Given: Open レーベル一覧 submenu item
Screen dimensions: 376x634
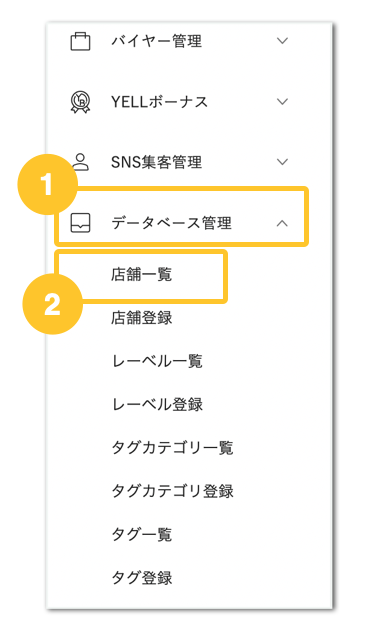Looking at the screenshot, I should pyautogui.click(x=157, y=360).
